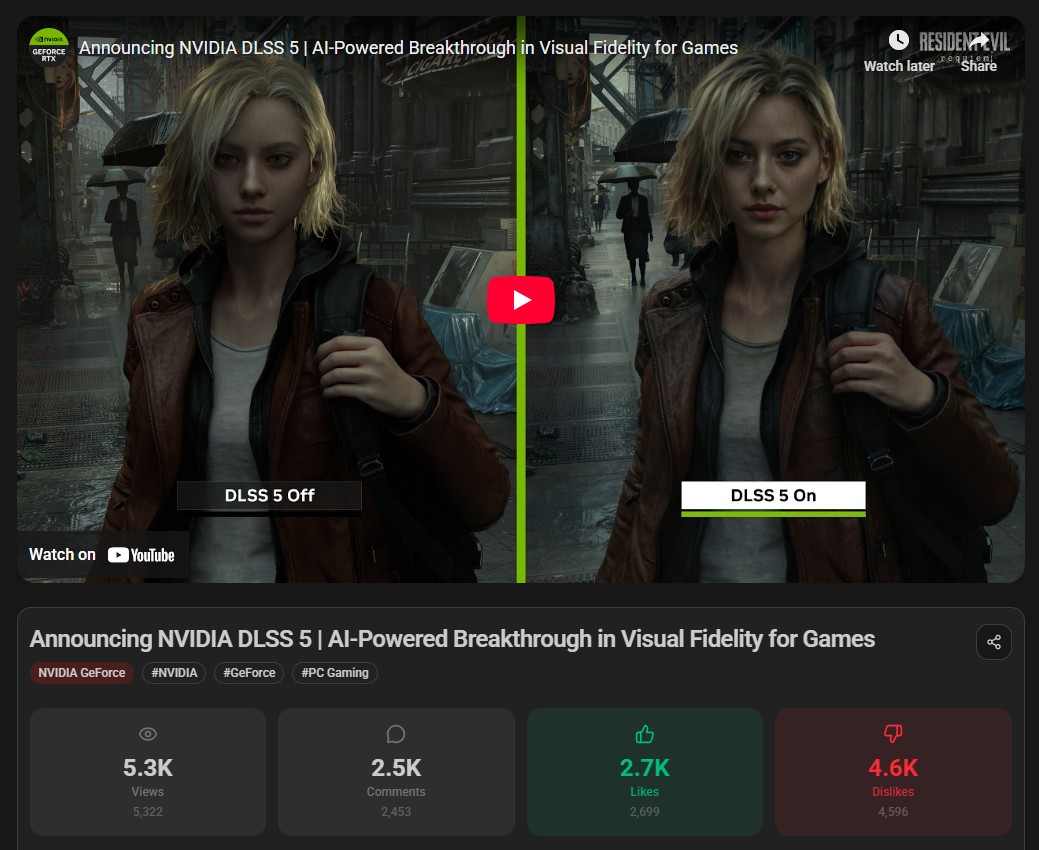Play the DLSS 5 announcement video

(521, 300)
